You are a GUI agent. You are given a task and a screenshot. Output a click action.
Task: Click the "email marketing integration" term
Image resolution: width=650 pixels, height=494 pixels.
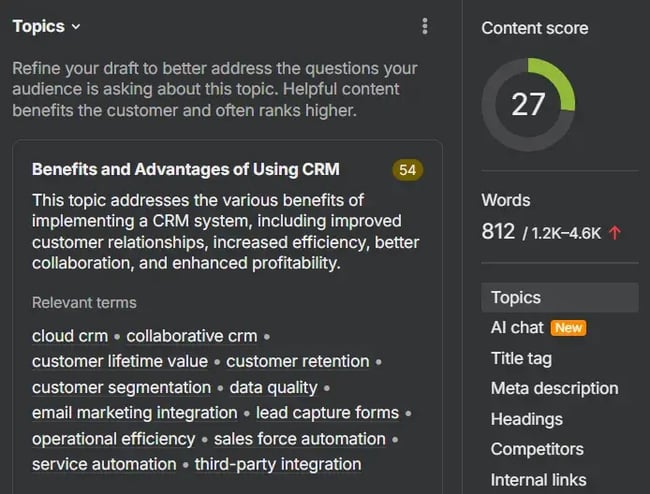[135, 413]
